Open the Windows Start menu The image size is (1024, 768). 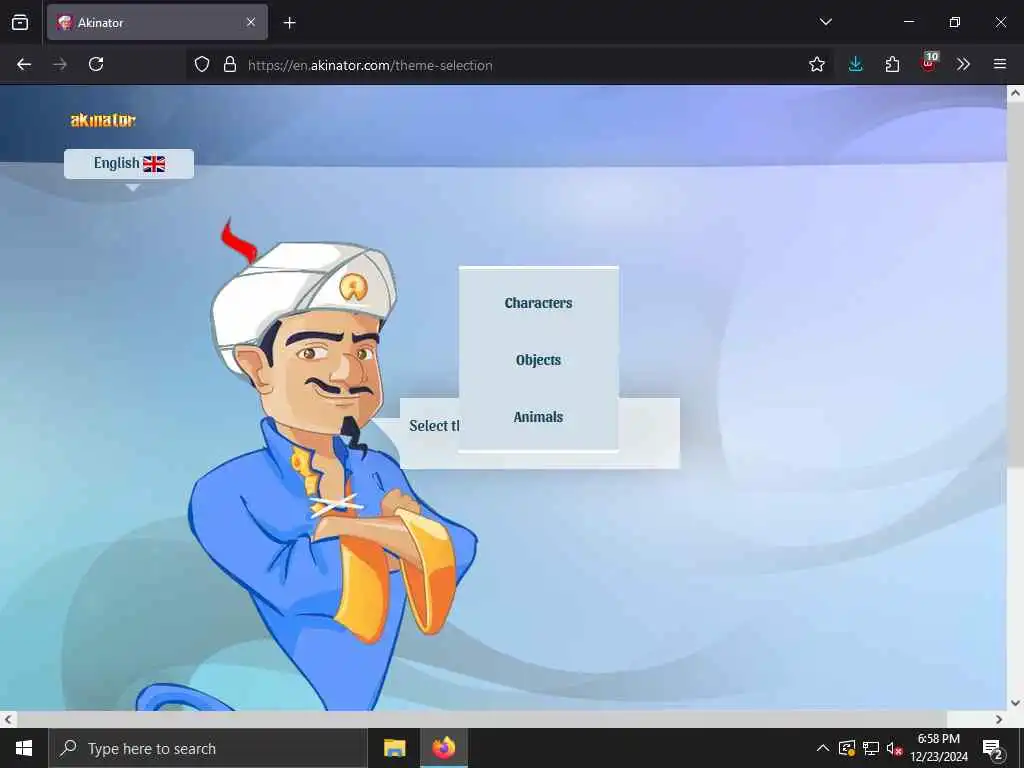(24, 748)
